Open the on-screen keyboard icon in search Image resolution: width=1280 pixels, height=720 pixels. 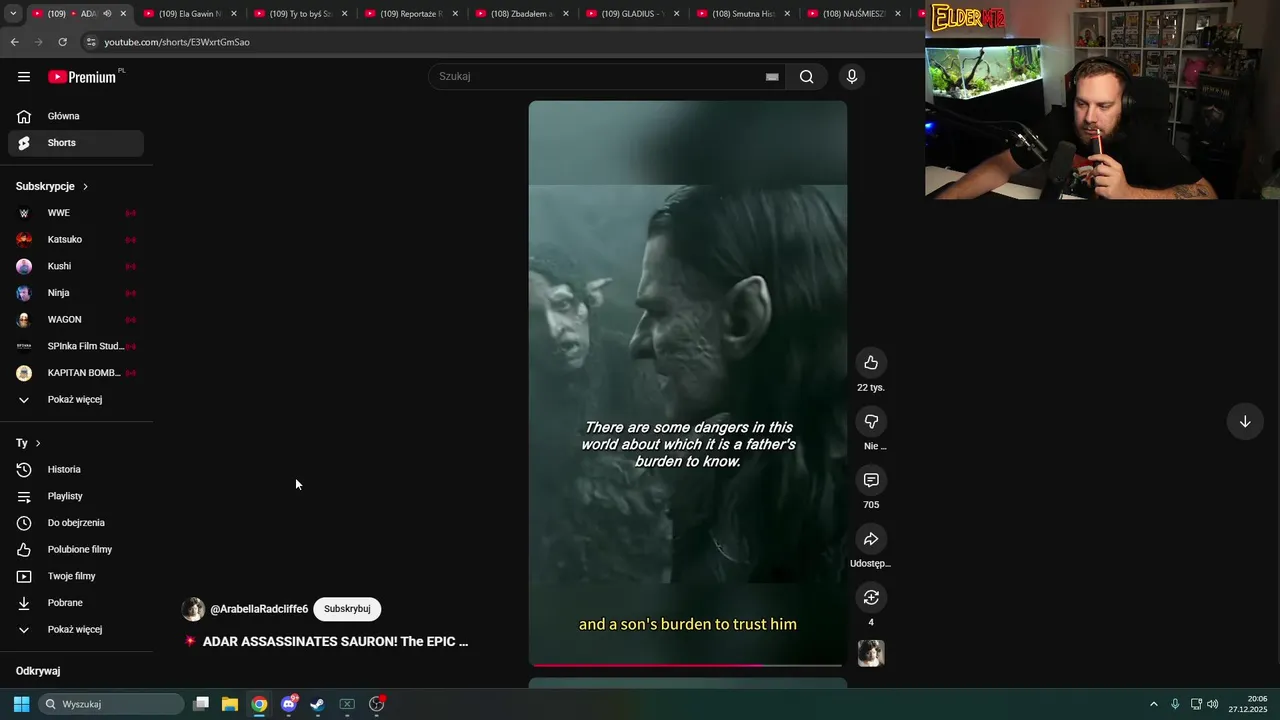(772, 77)
